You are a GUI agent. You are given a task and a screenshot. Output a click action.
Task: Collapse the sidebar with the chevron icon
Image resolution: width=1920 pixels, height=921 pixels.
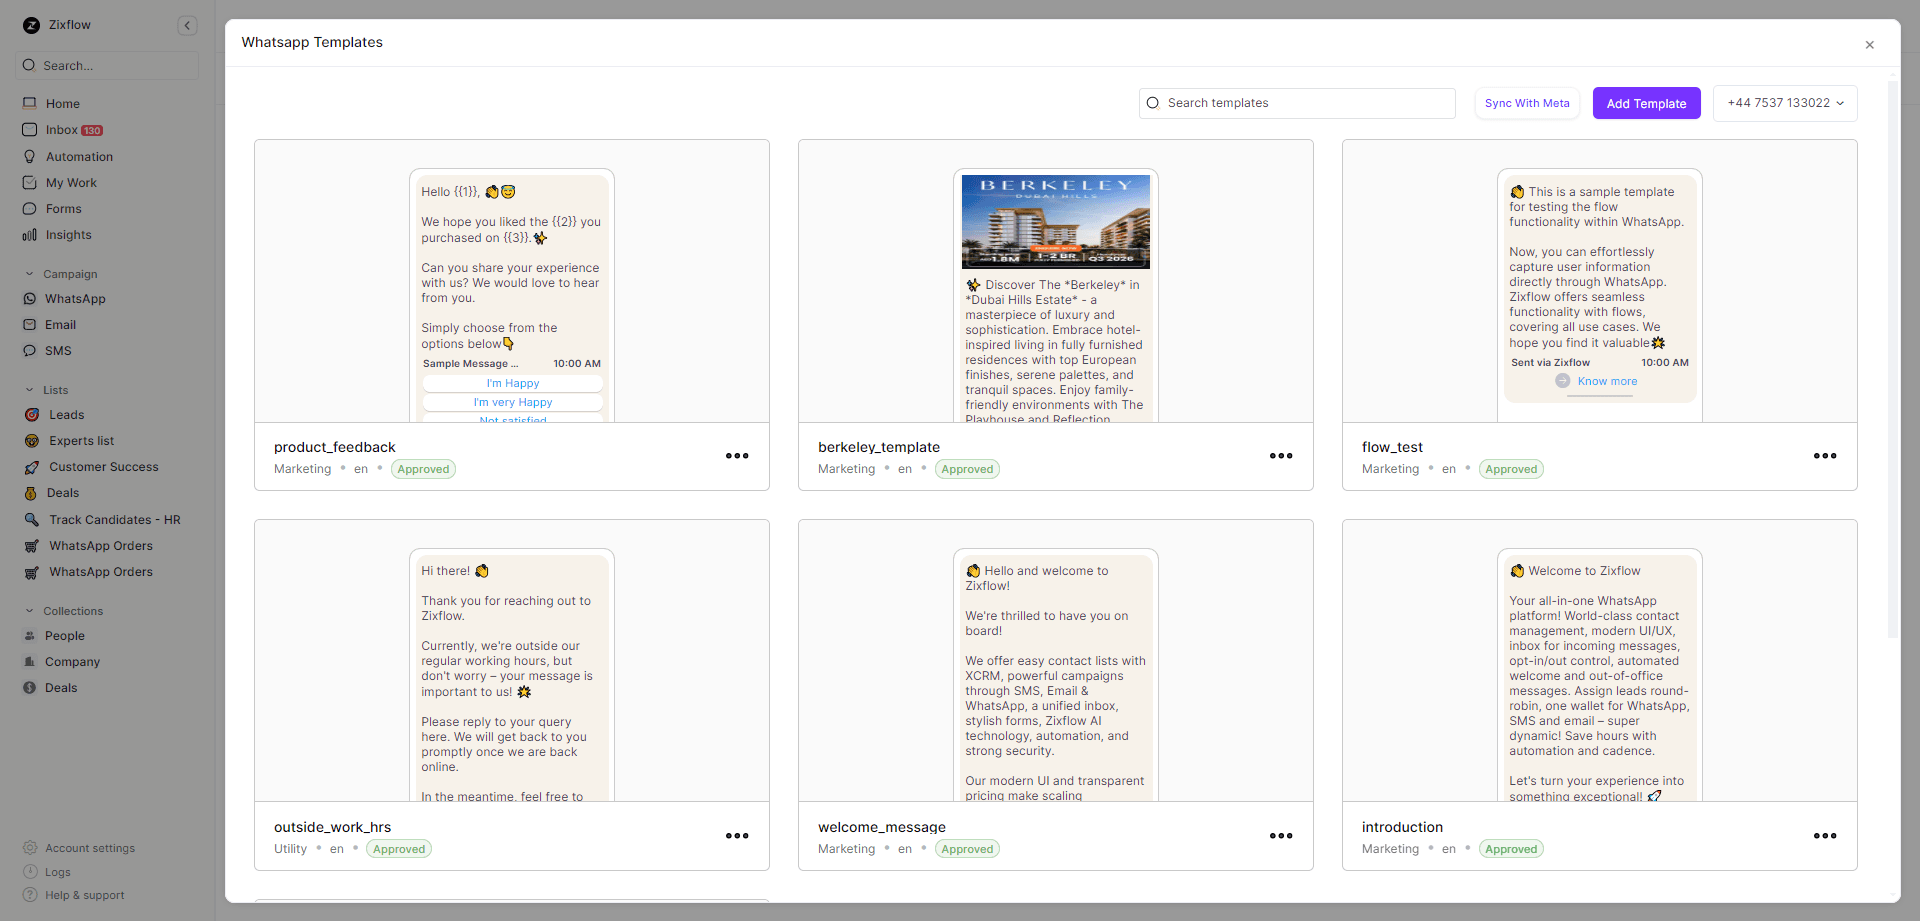tap(187, 26)
